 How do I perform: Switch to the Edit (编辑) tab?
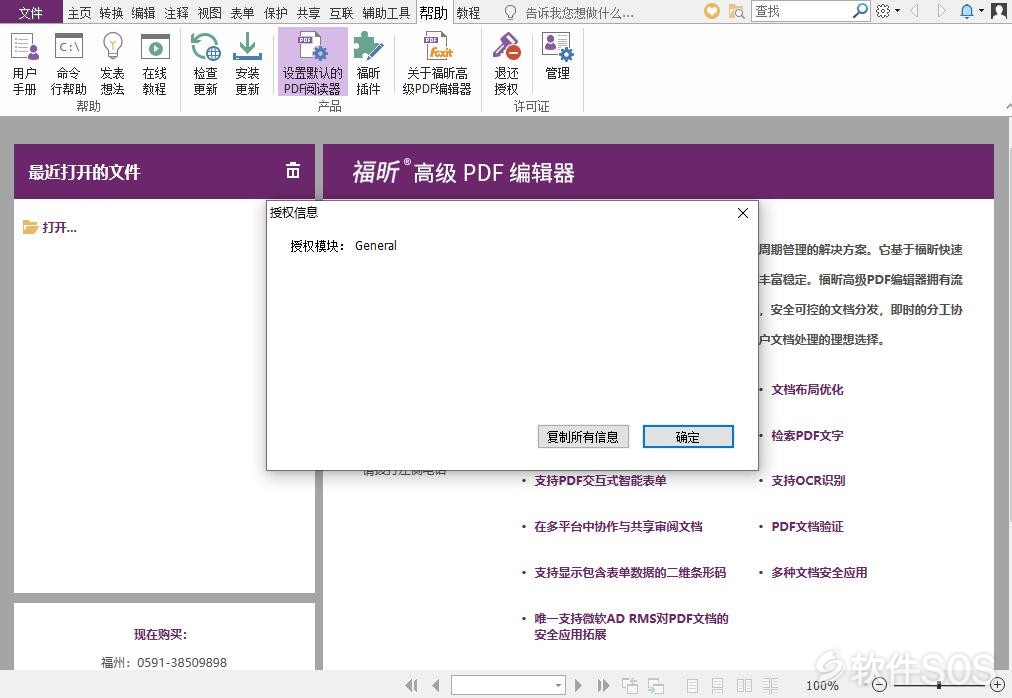(143, 13)
